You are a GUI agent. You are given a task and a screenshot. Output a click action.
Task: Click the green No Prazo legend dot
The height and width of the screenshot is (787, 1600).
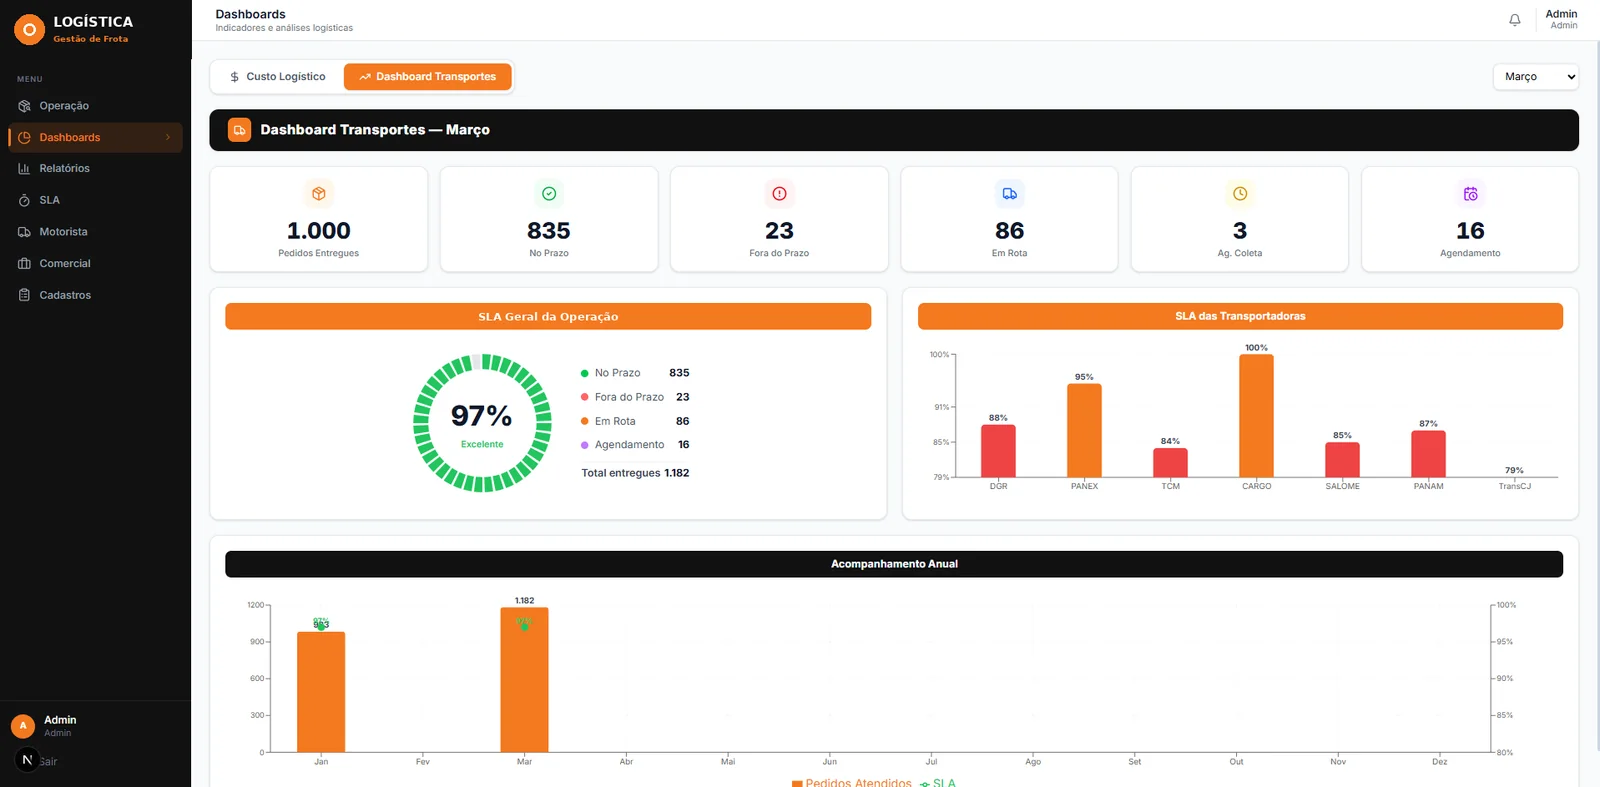point(585,373)
